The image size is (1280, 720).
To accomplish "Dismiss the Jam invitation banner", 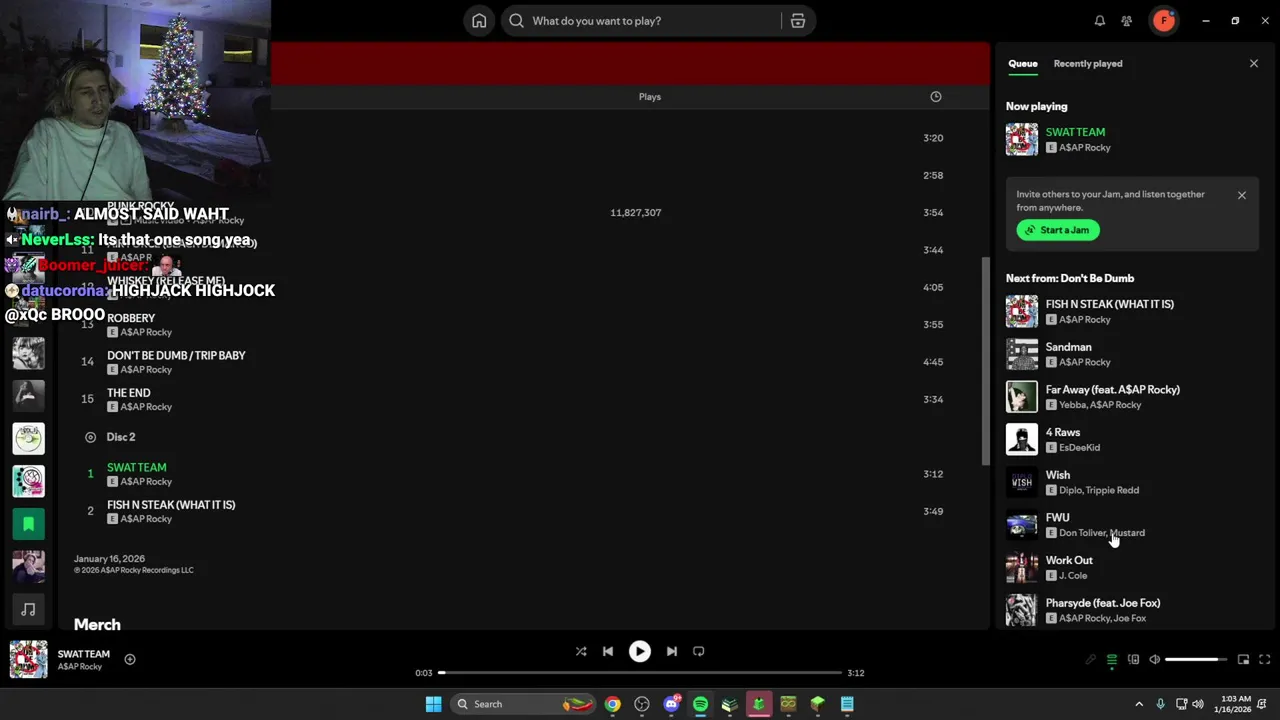I will 1242,195.
